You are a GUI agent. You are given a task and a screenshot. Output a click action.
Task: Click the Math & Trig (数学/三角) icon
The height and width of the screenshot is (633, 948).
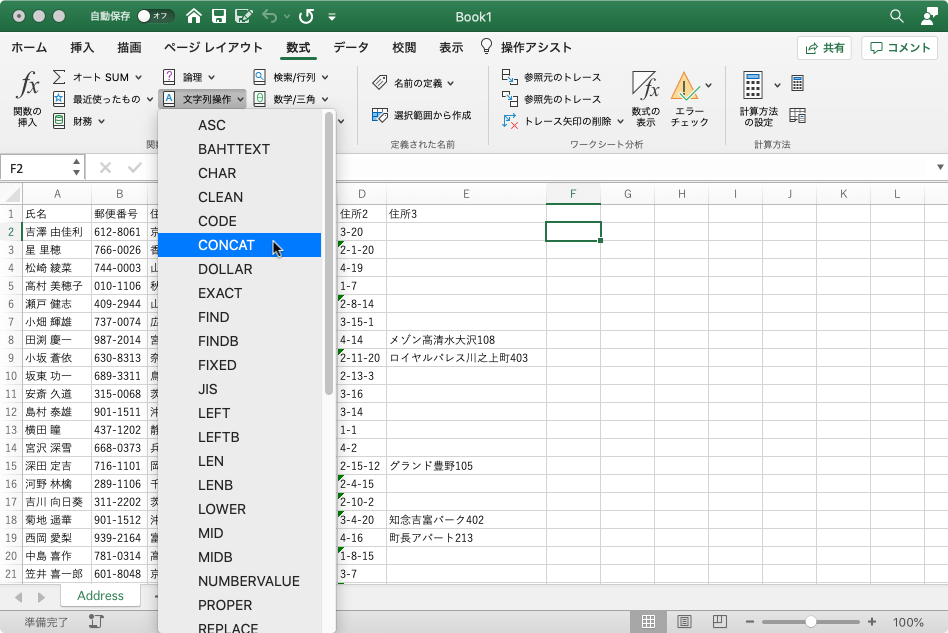259,99
